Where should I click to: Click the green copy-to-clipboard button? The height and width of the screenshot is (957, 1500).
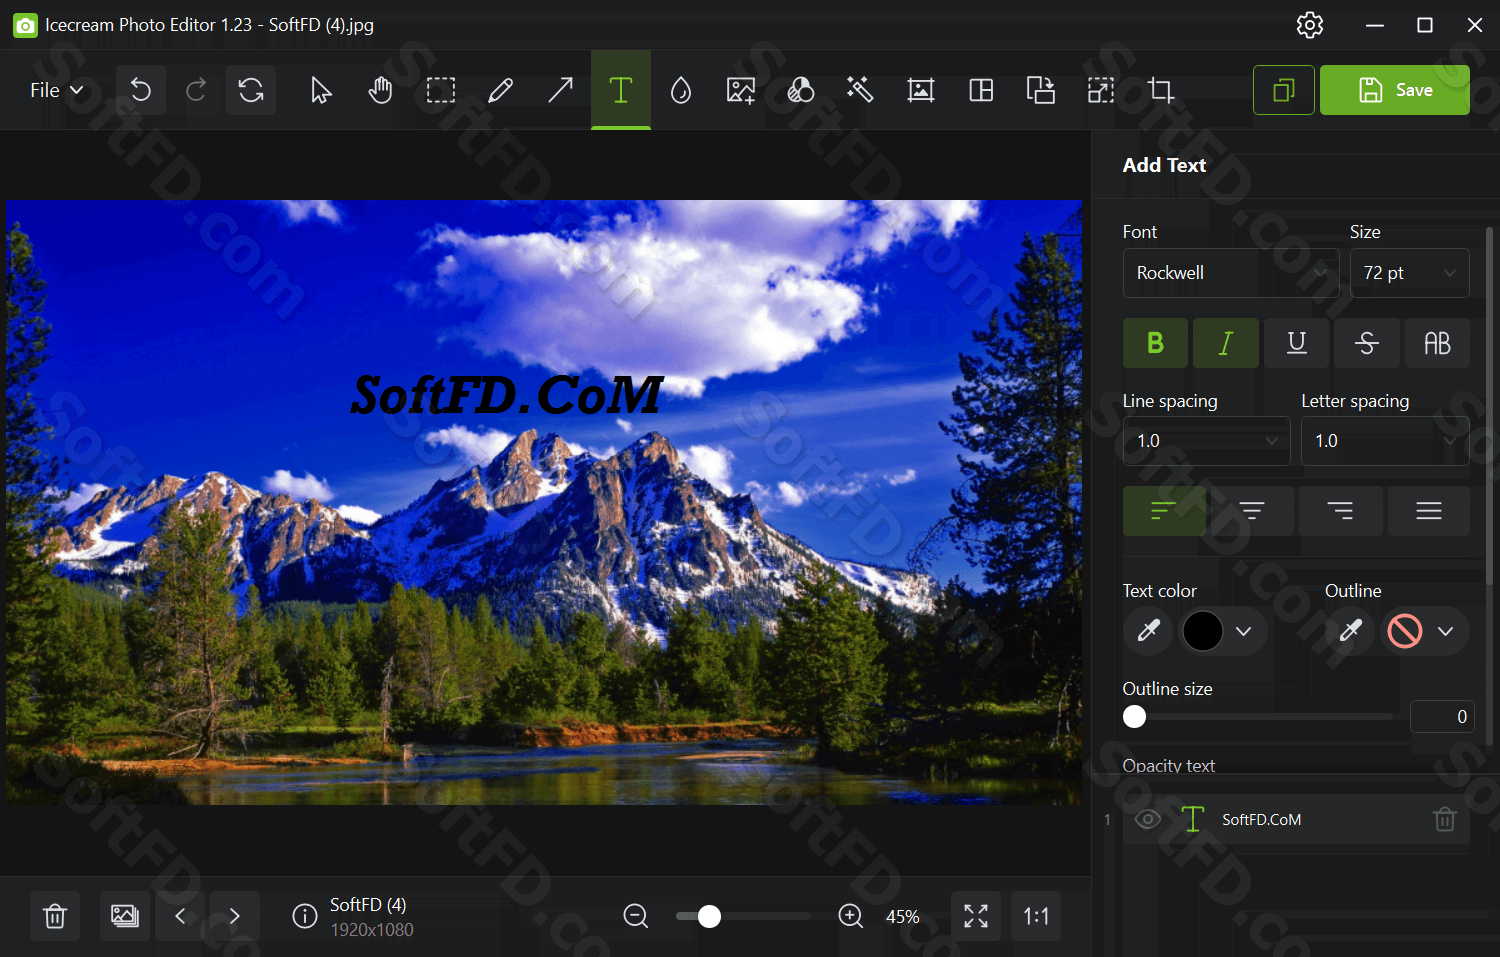(1284, 90)
